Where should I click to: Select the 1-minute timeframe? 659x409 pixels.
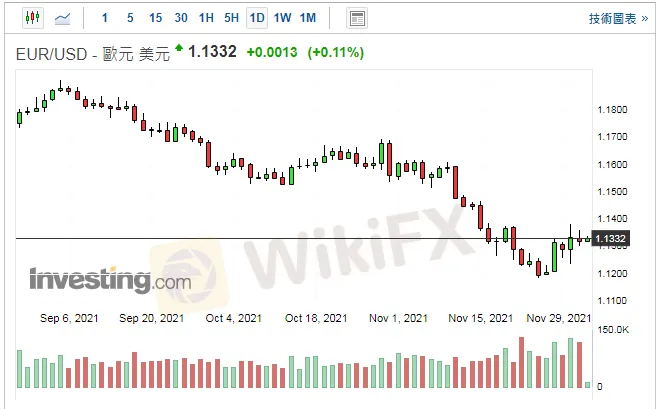click(105, 18)
